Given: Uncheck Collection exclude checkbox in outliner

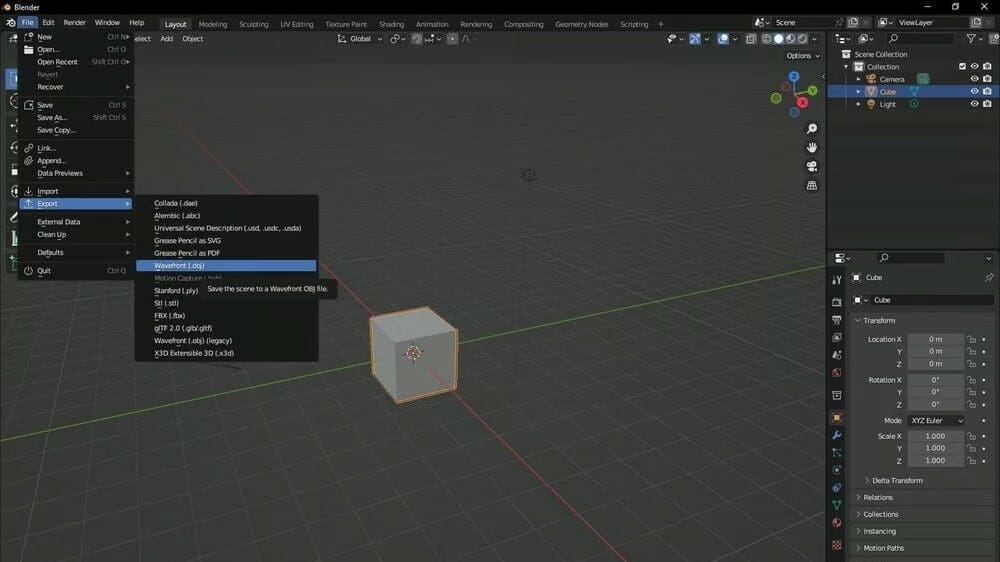Looking at the screenshot, I should click(x=962, y=66).
